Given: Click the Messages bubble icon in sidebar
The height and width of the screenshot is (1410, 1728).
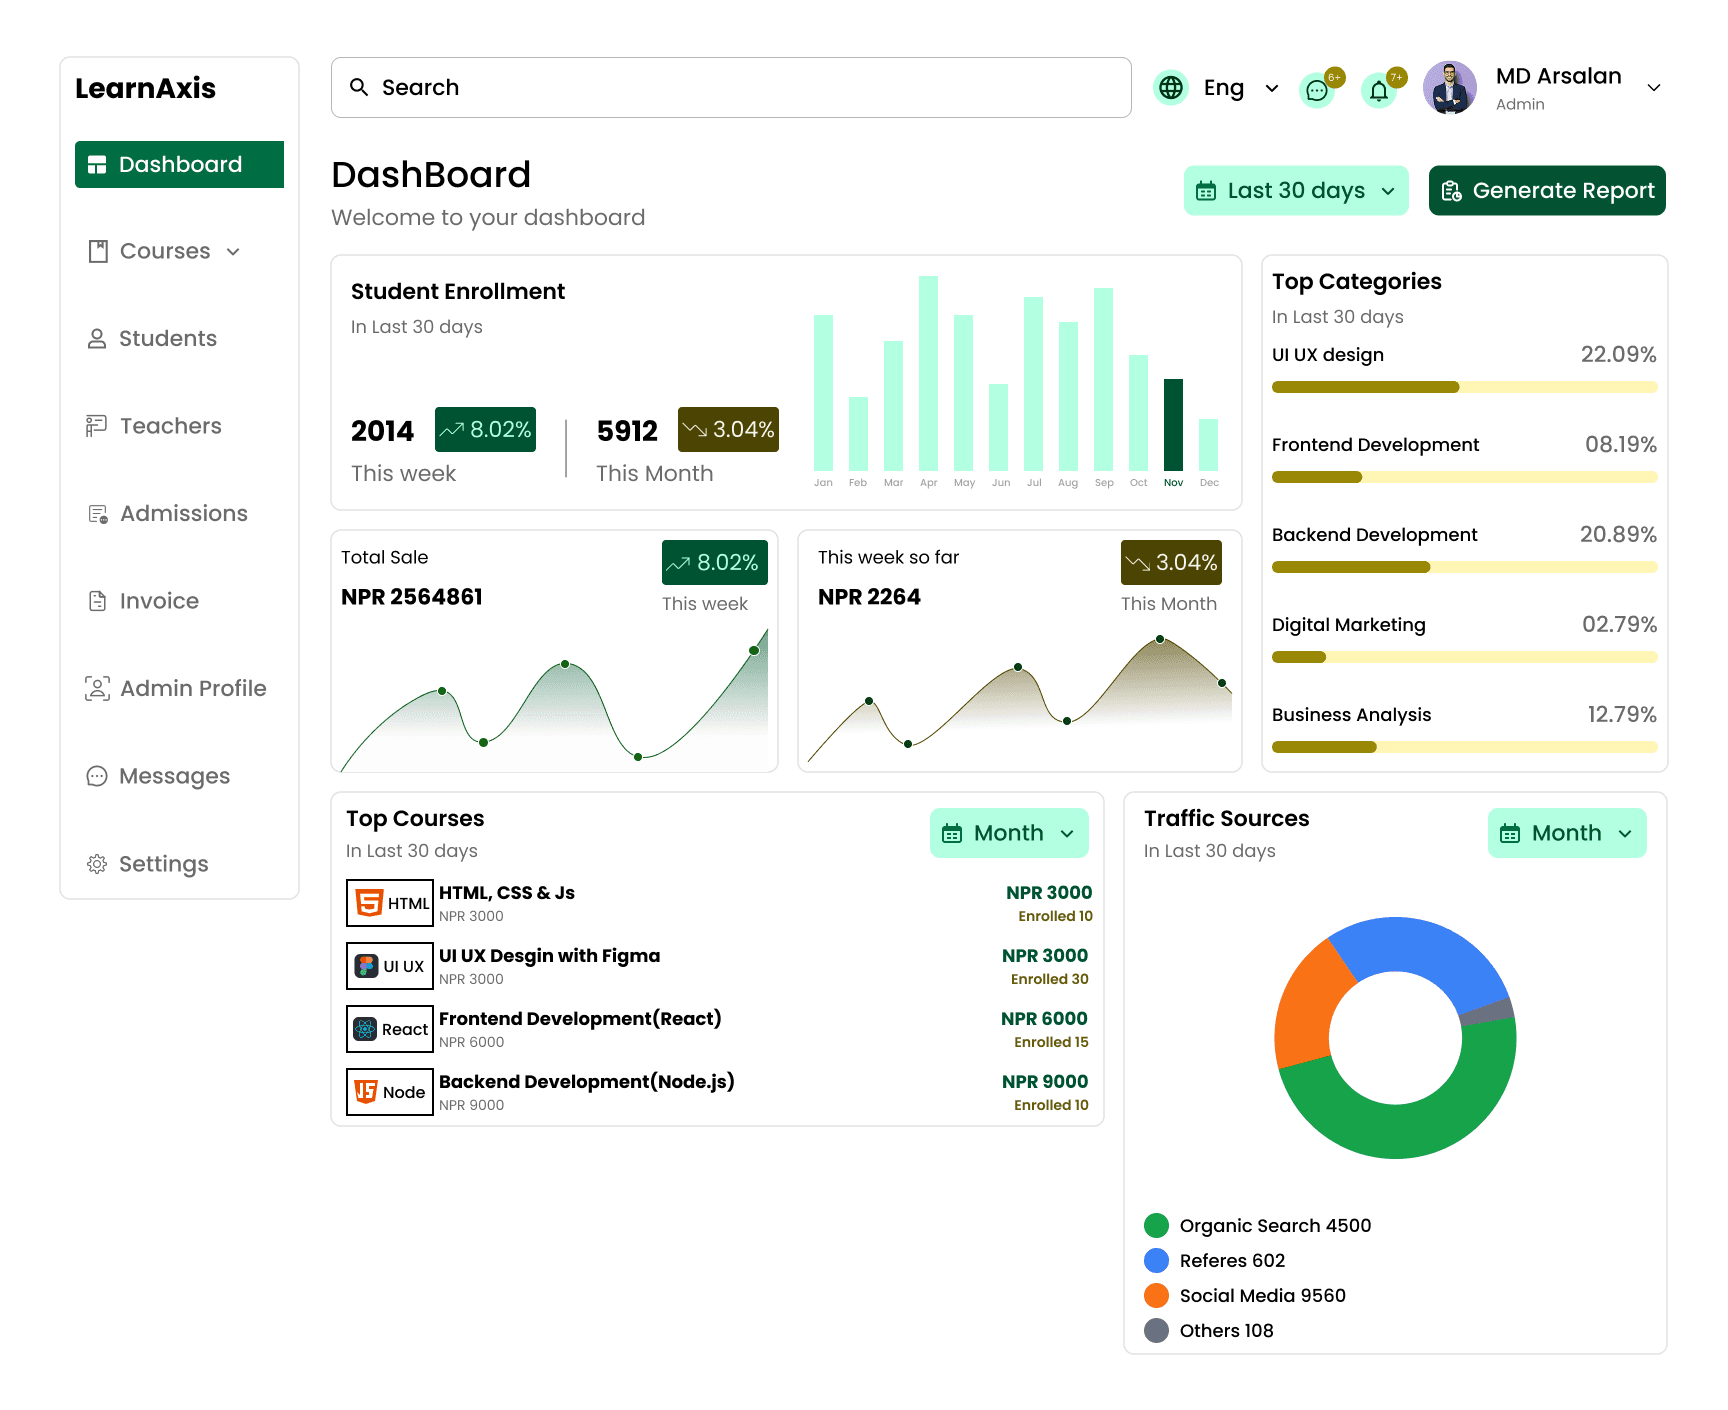Looking at the screenshot, I should pyautogui.click(x=97, y=776).
